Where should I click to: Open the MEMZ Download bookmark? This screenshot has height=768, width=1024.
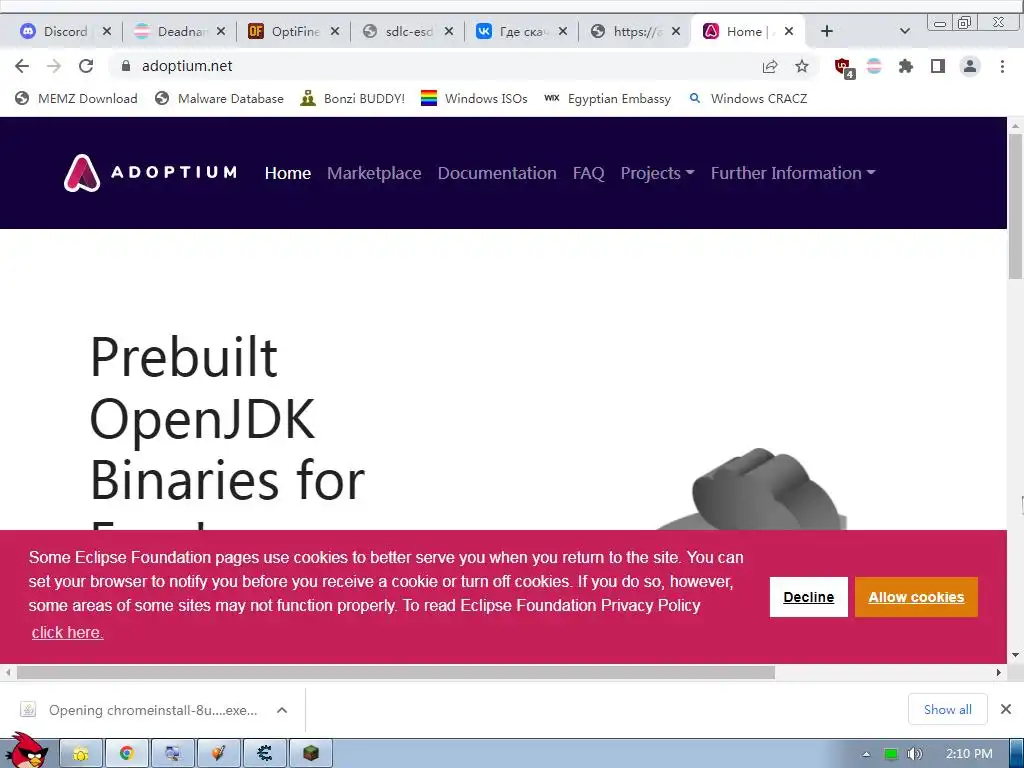76,99
